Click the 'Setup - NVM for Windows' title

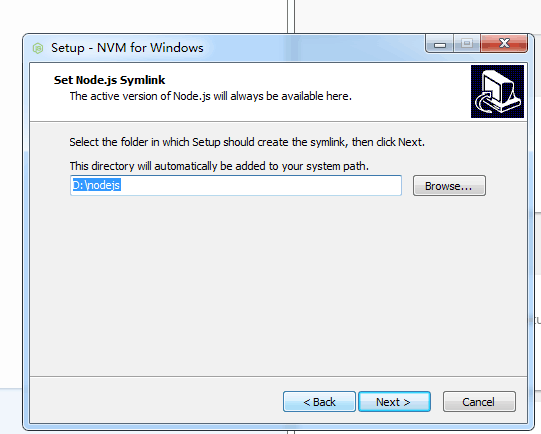(127, 48)
